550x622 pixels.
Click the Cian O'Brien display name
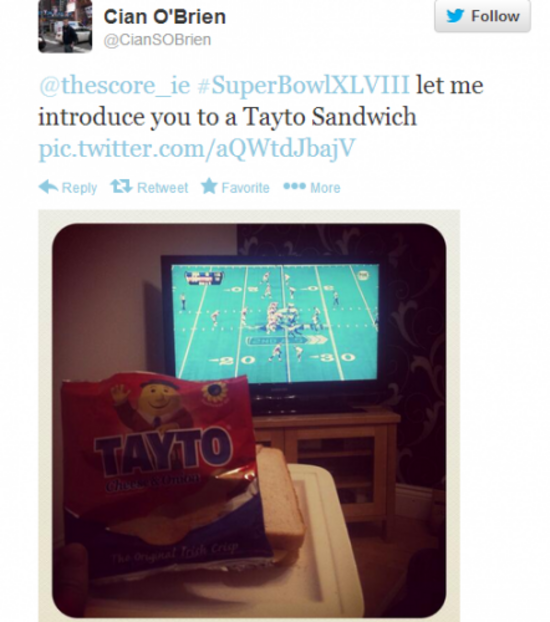pyautogui.click(x=165, y=17)
